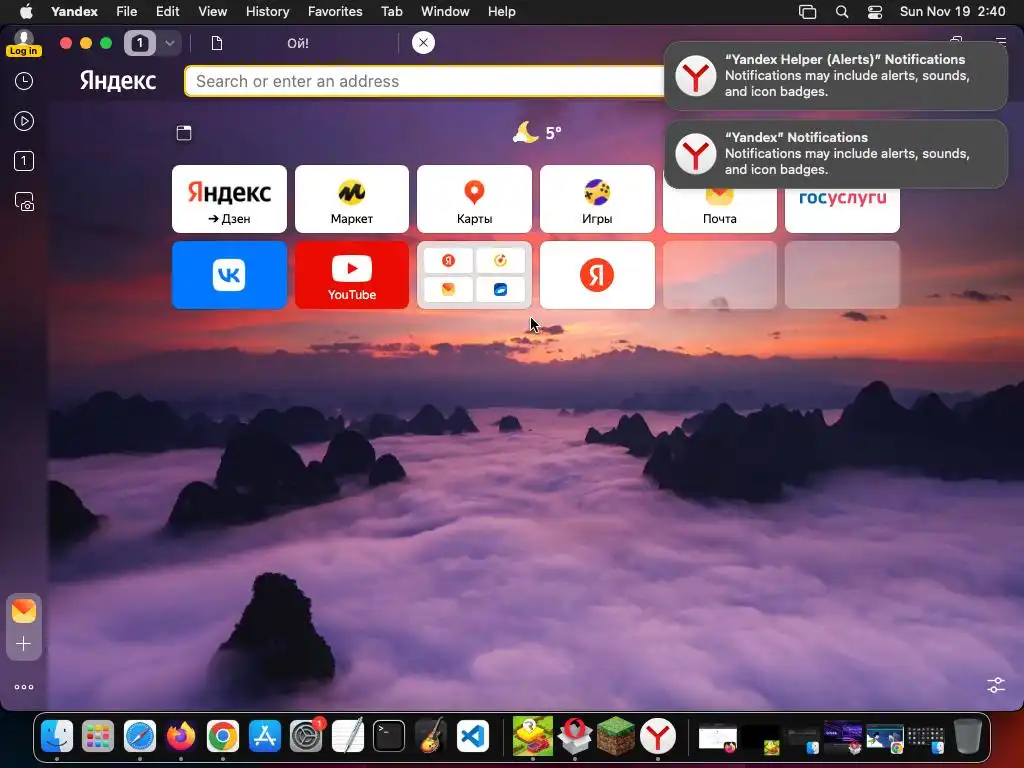Open Firefox from the dock
The height and width of the screenshot is (768, 1024).
point(181,737)
